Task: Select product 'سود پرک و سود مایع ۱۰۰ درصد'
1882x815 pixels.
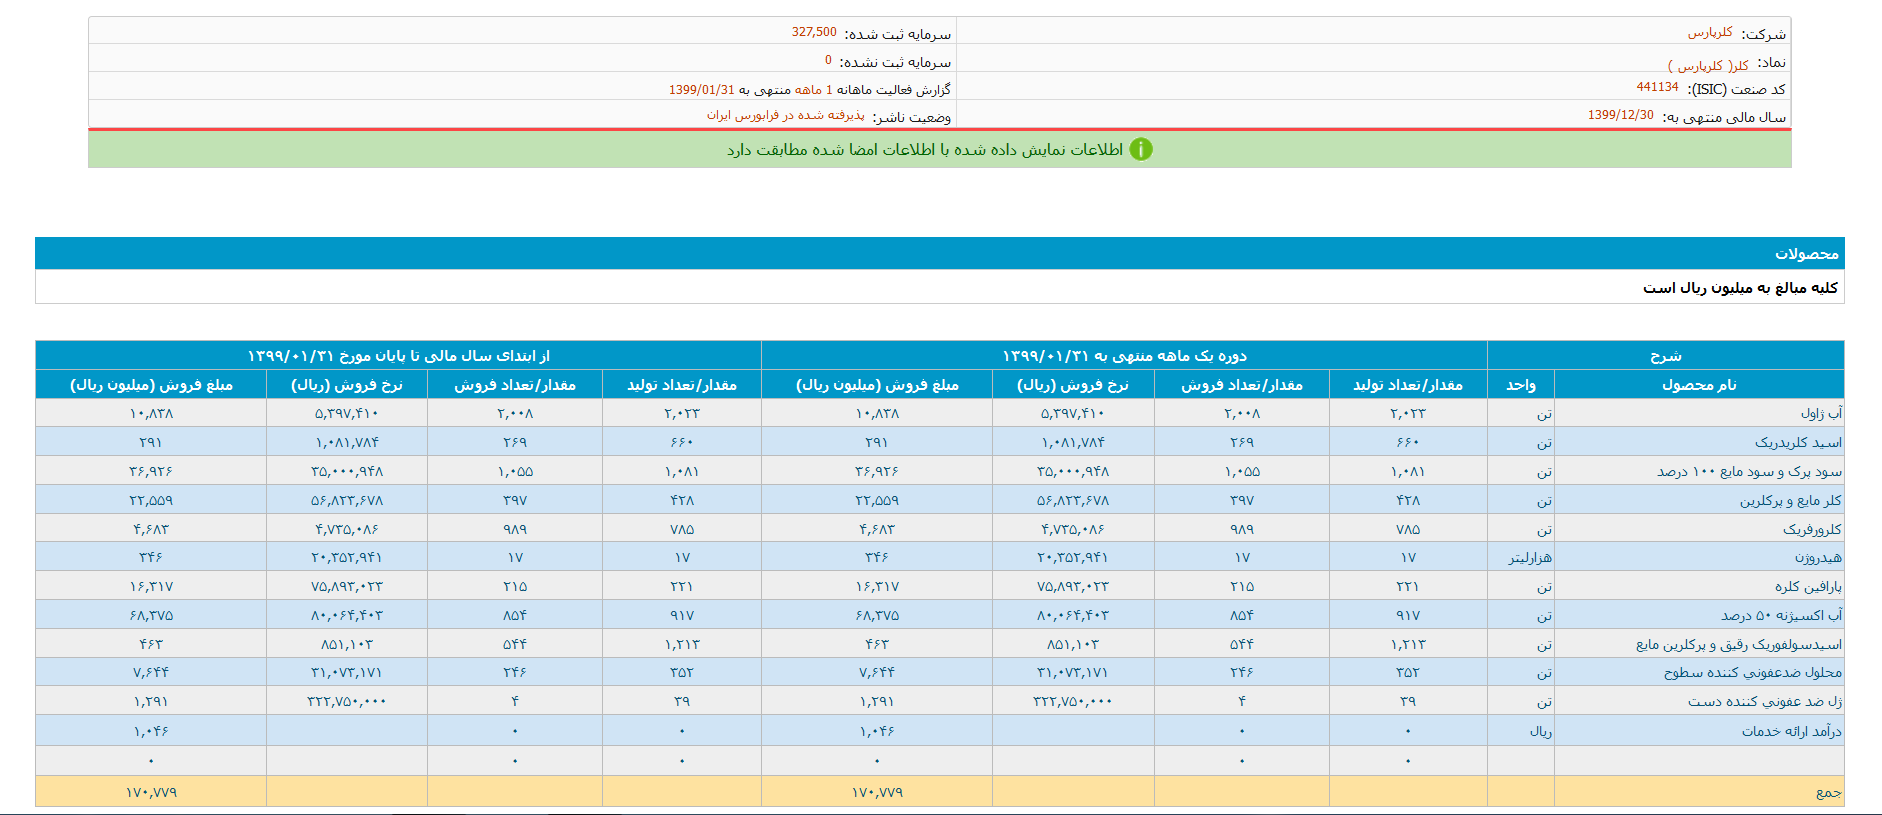Action: pos(1749,471)
